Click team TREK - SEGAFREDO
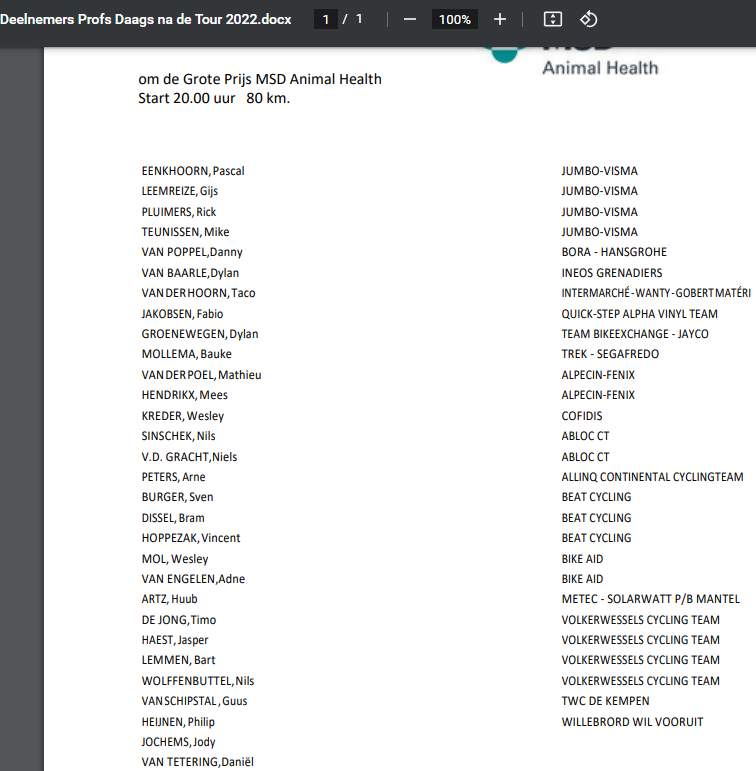The image size is (756, 771). click(610, 354)
